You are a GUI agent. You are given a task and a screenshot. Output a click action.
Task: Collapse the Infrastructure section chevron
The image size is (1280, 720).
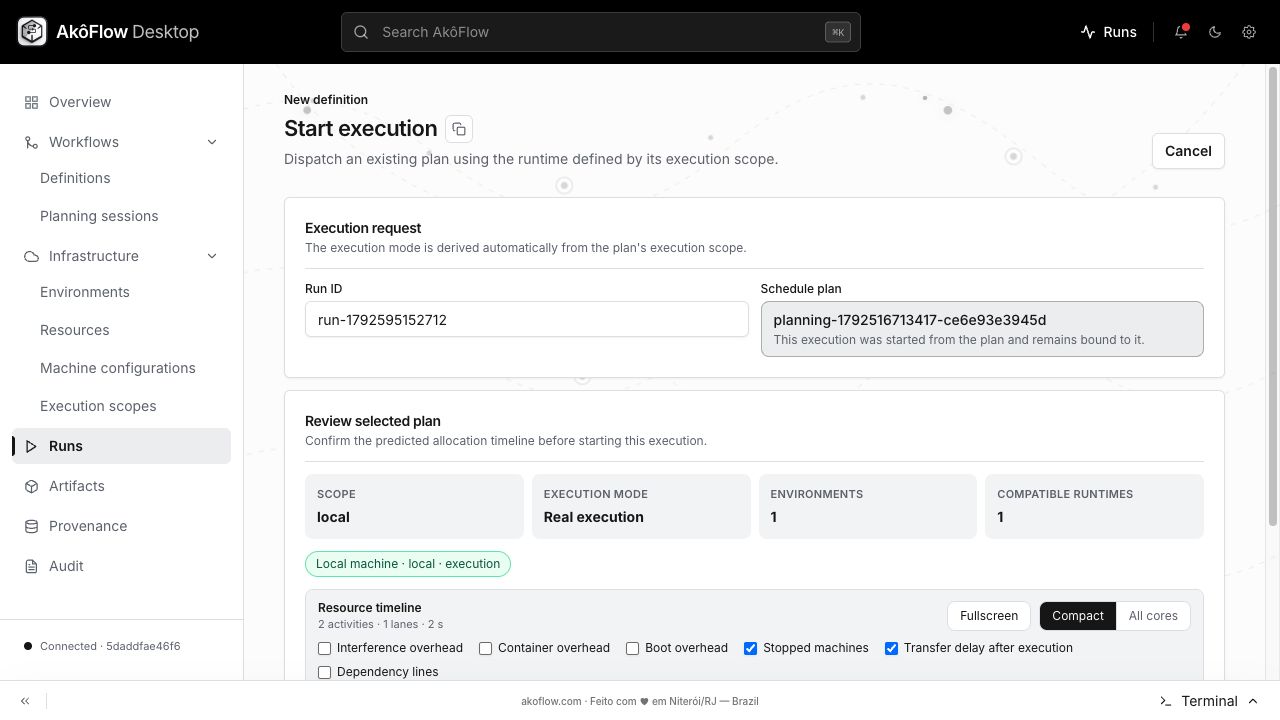pyautogui.click(x=212, y=256)
